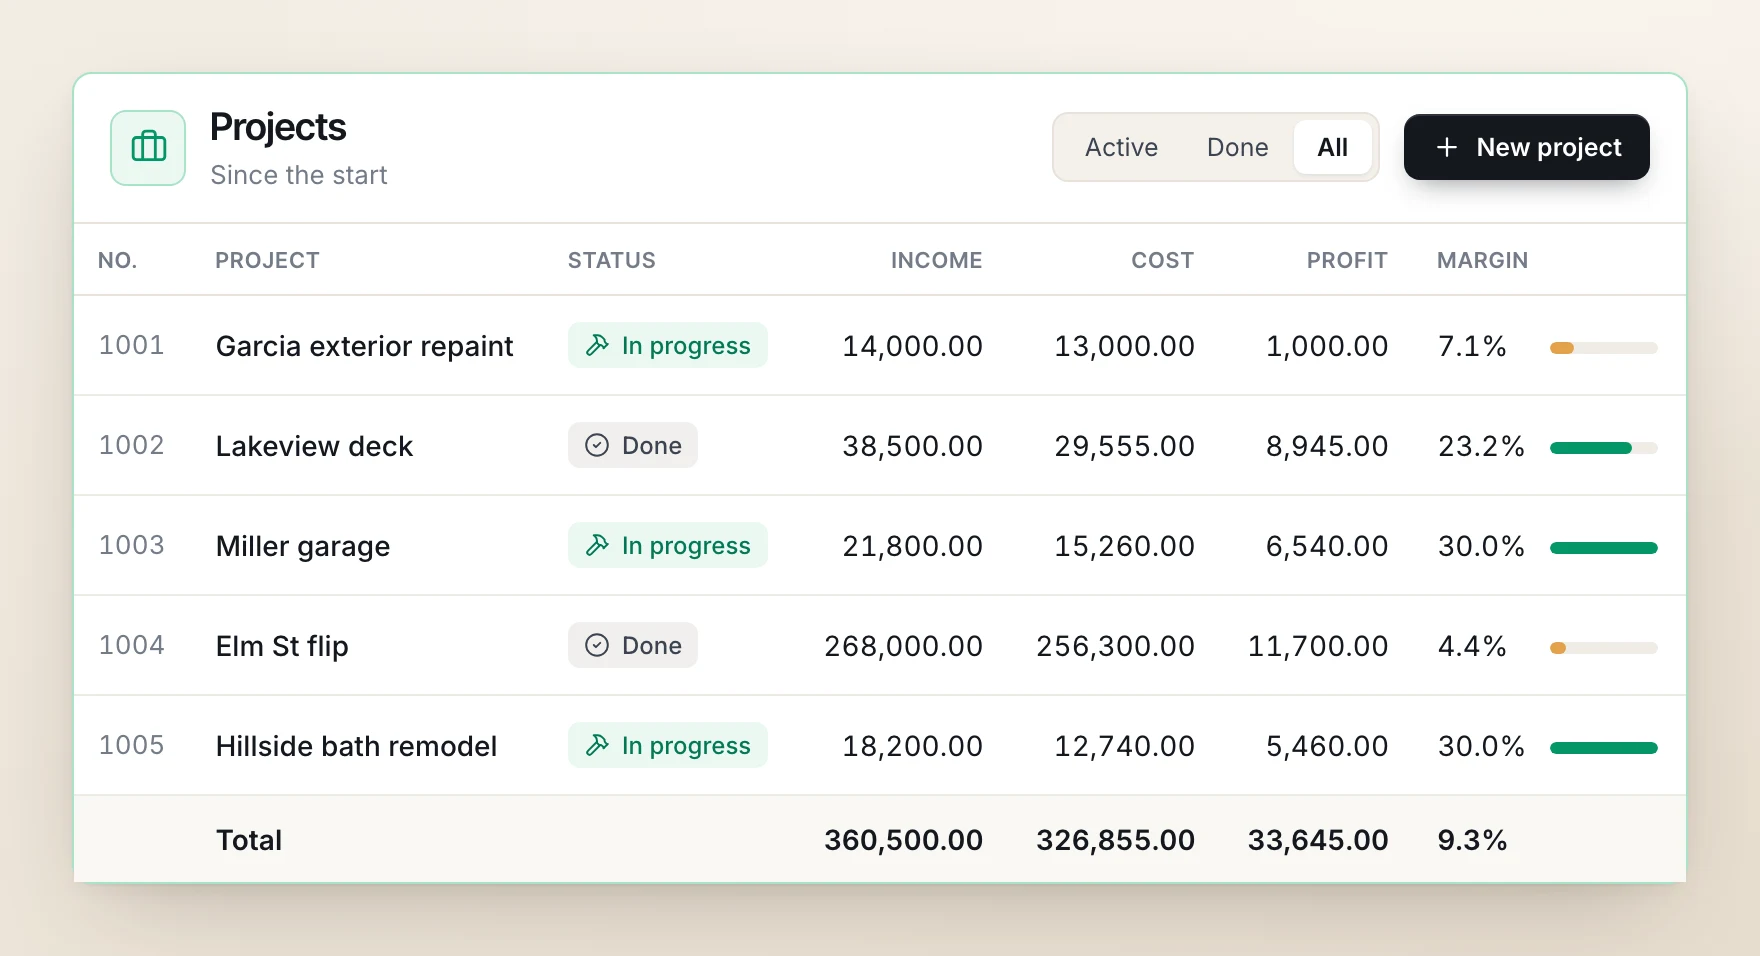Viewport: 1760px width, 956px height.
Task: Click the 23.2% margin bar for Lakeview deck
Action: tap(1603, 448)
